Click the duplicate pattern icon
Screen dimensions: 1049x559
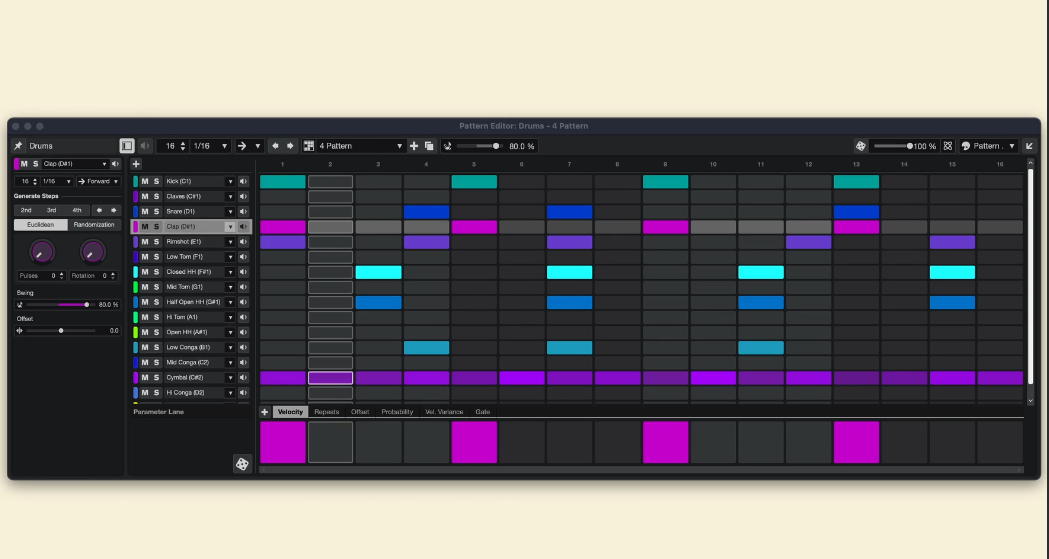(429, 146)
